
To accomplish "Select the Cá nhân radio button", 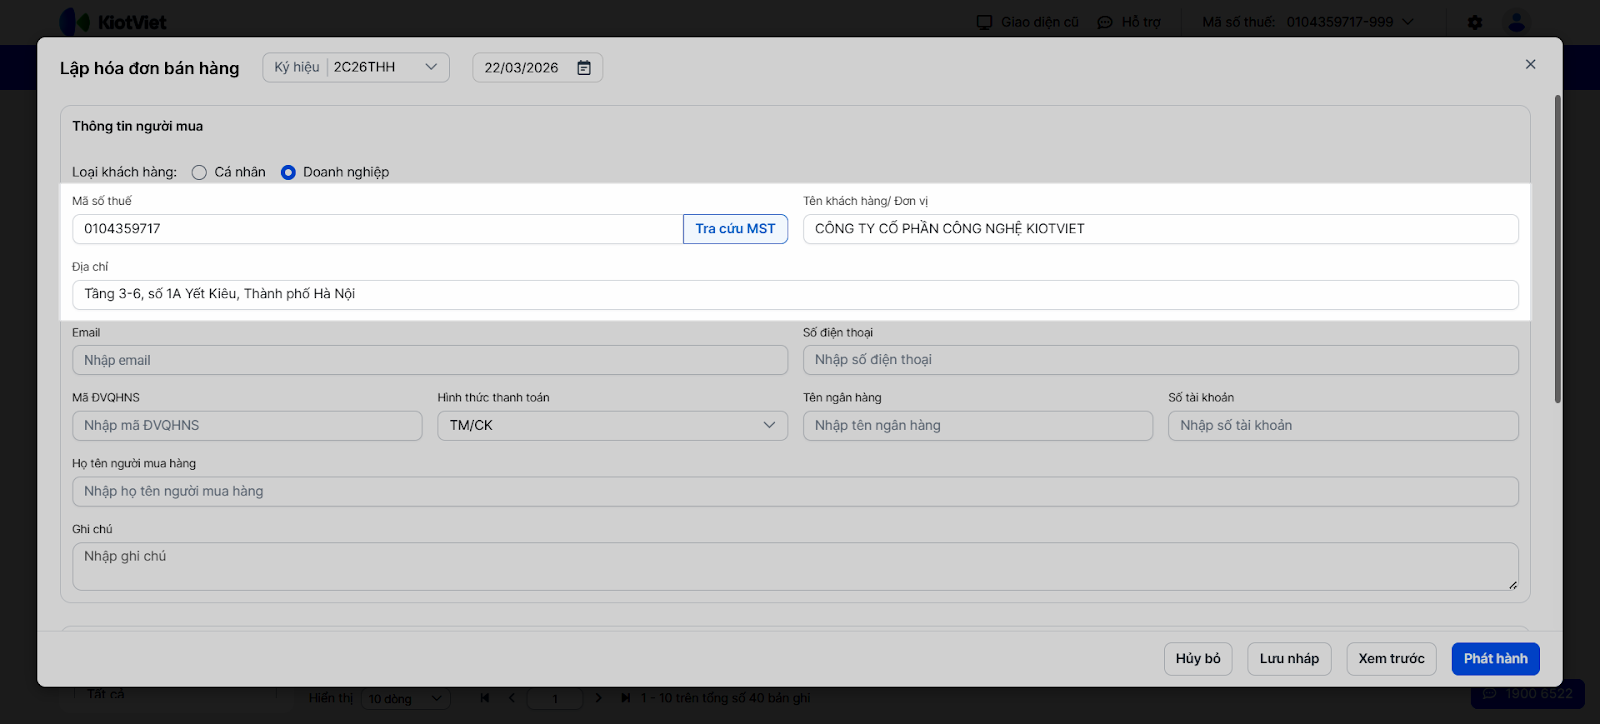I will (199, 172).
